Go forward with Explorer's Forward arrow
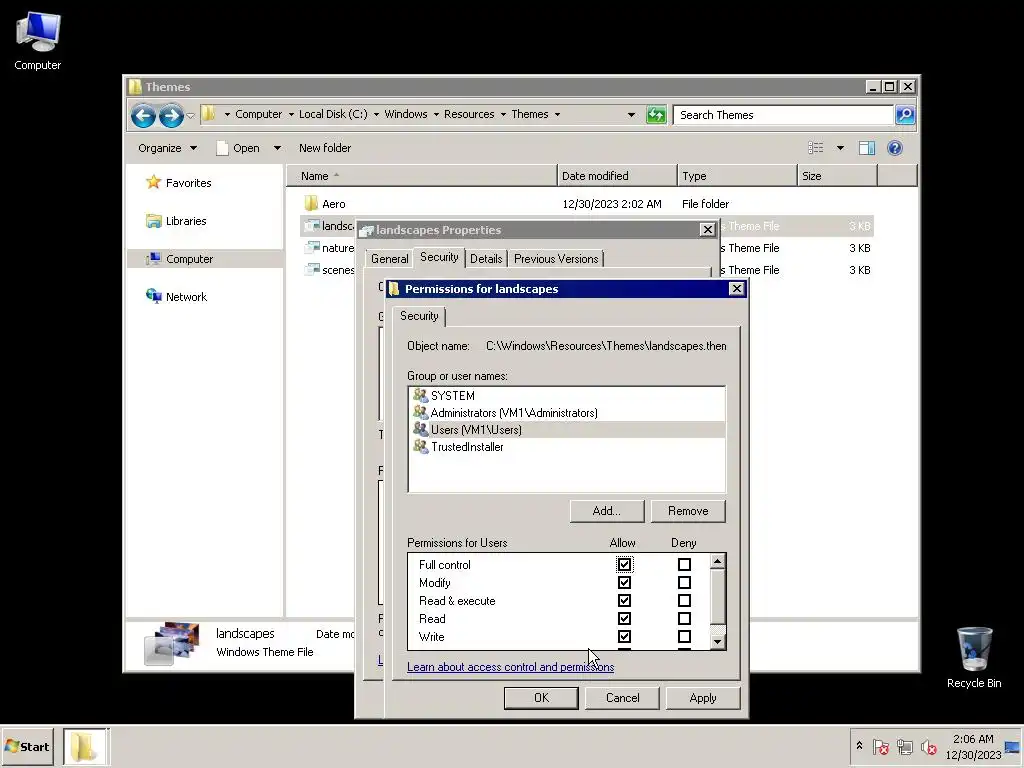 click(171, 116)
